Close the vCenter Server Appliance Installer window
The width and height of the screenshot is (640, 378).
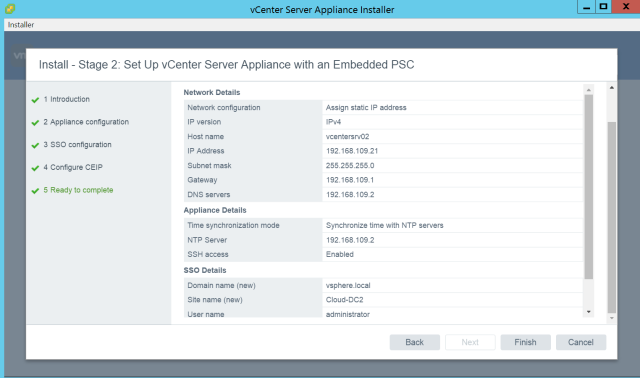coord(626,7)
